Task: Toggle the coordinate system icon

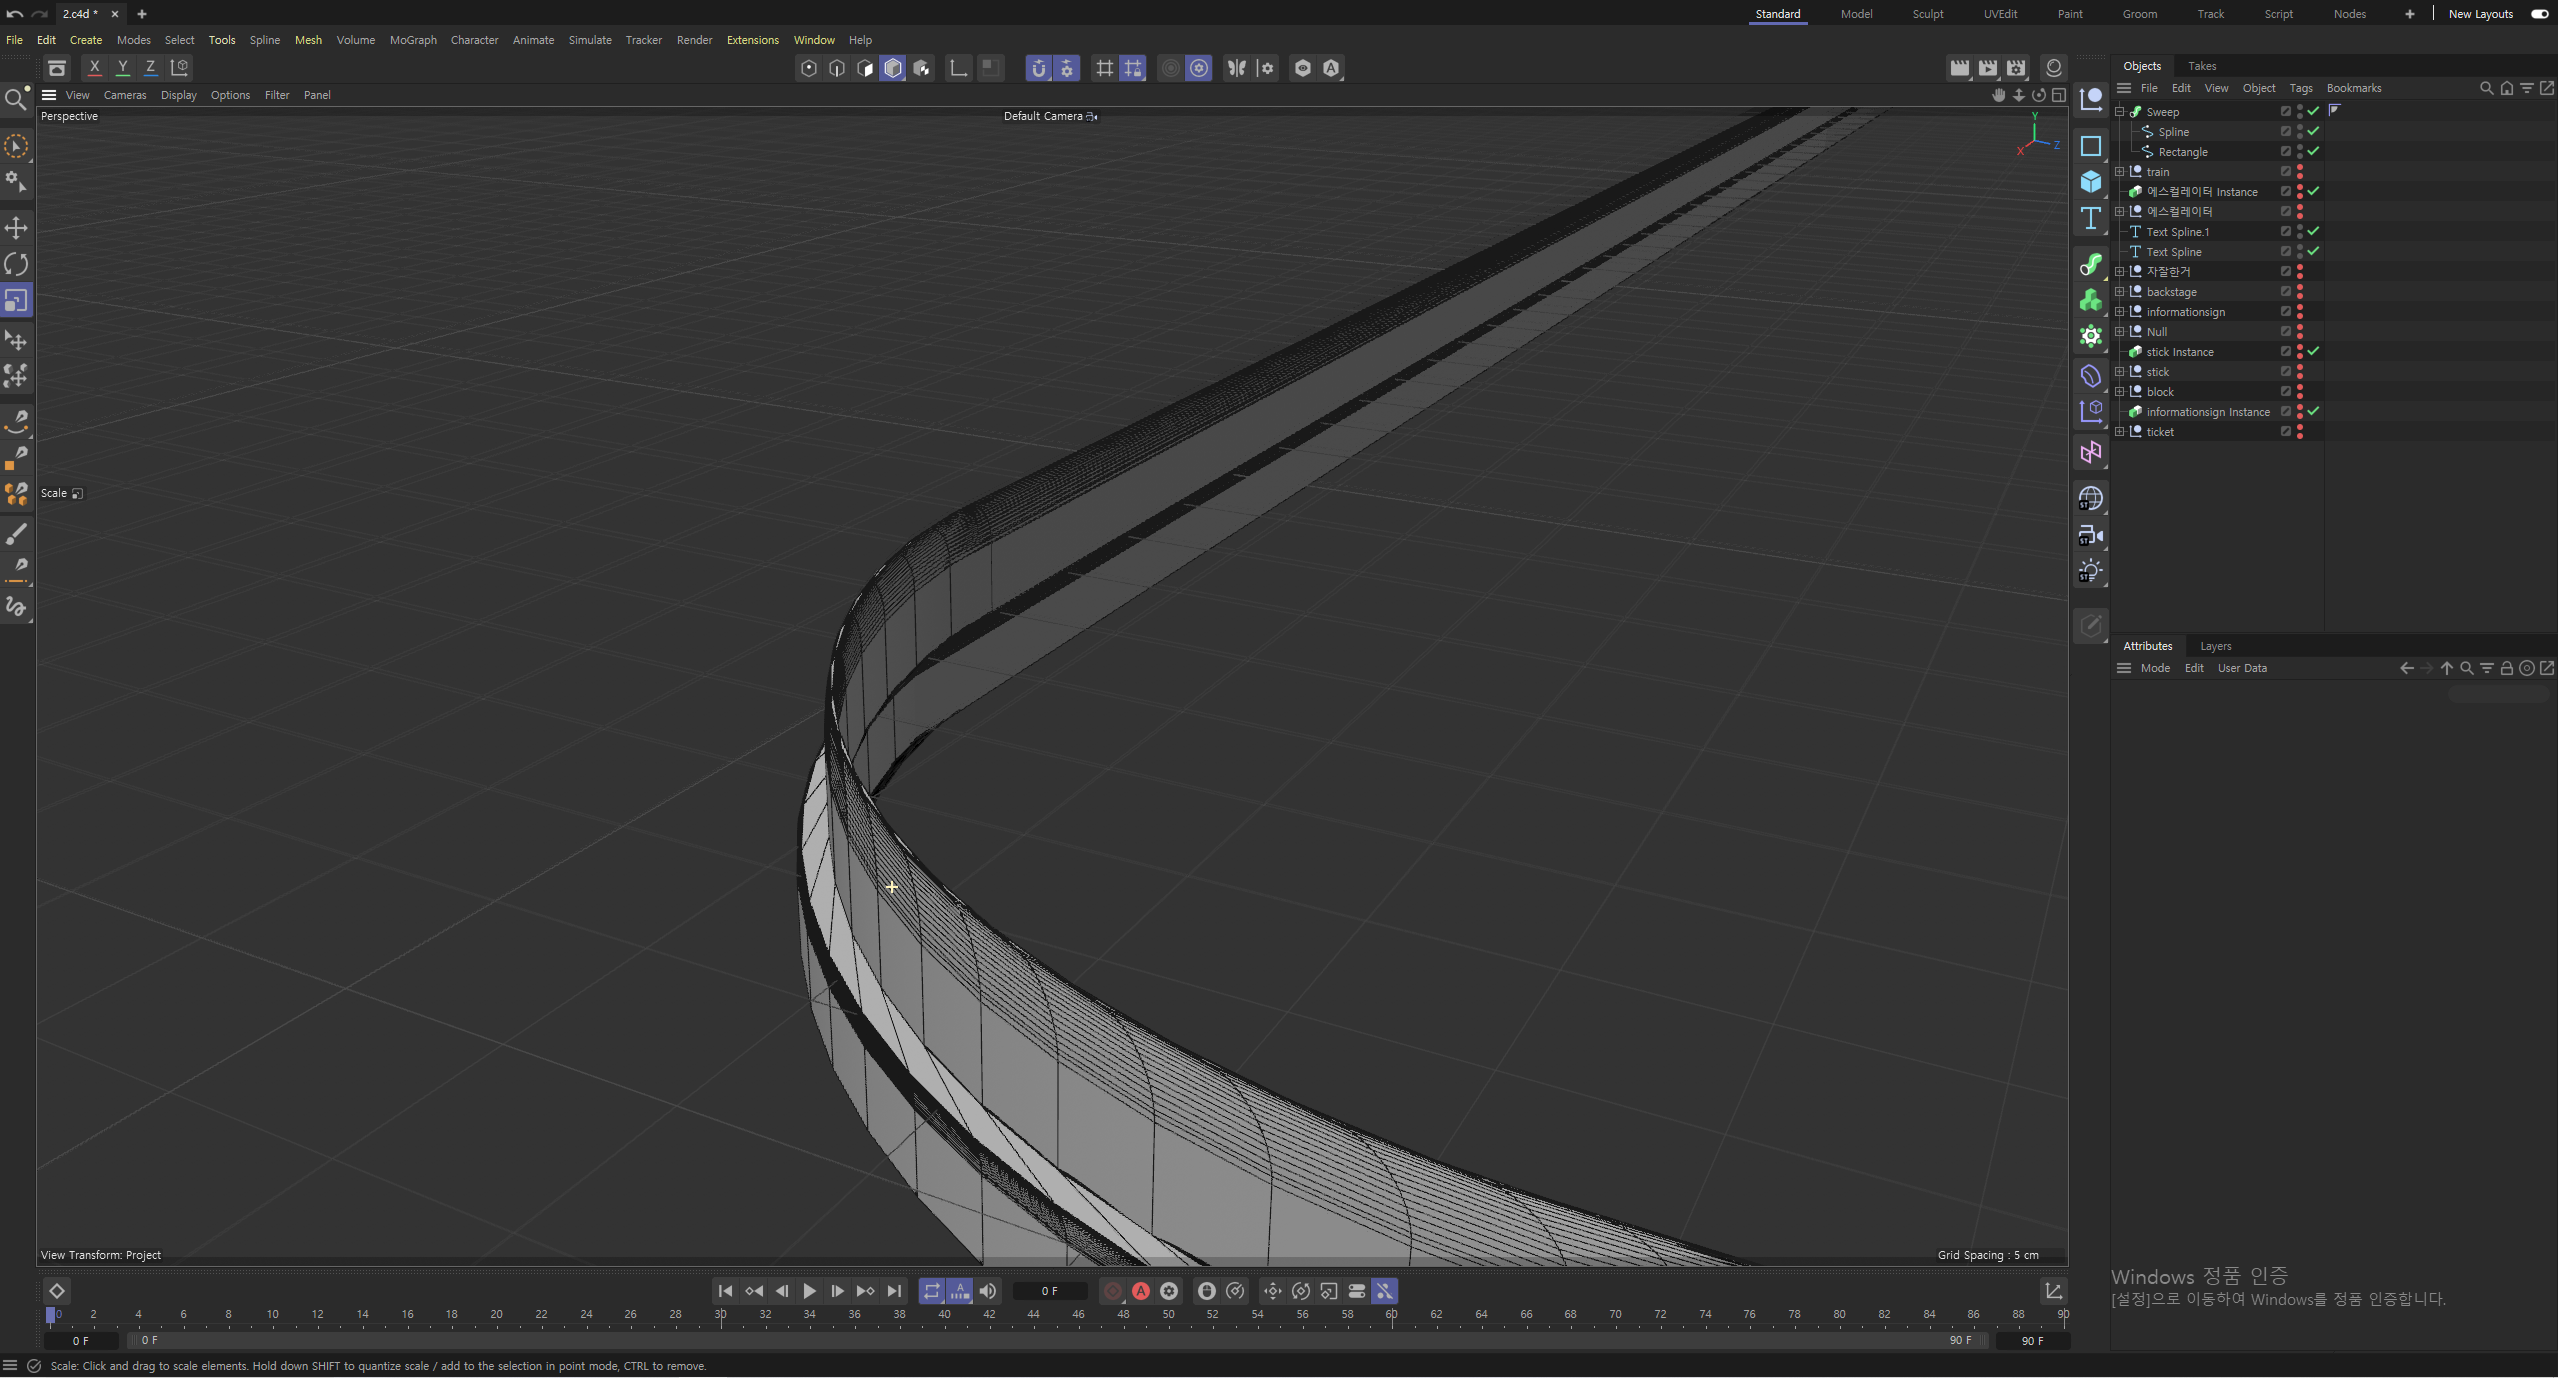Action: click(180, 67)
